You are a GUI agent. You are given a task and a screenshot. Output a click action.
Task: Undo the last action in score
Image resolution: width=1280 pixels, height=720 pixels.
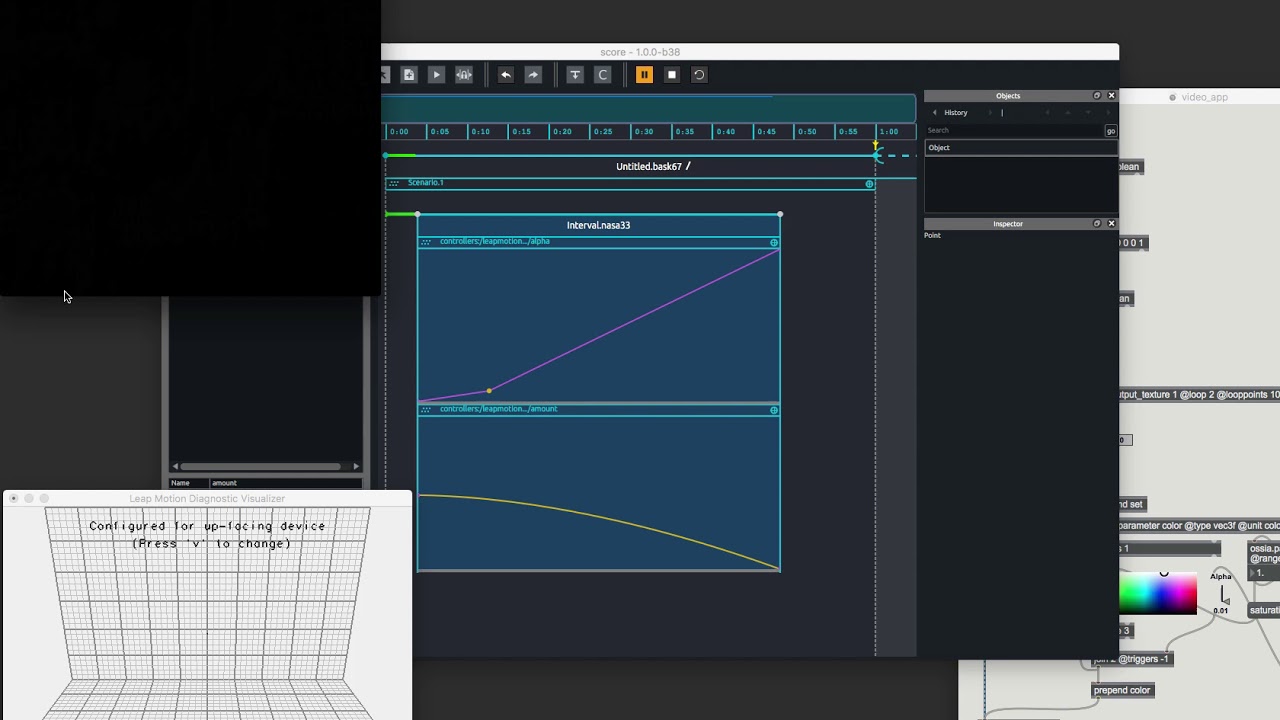click(505, 75)
